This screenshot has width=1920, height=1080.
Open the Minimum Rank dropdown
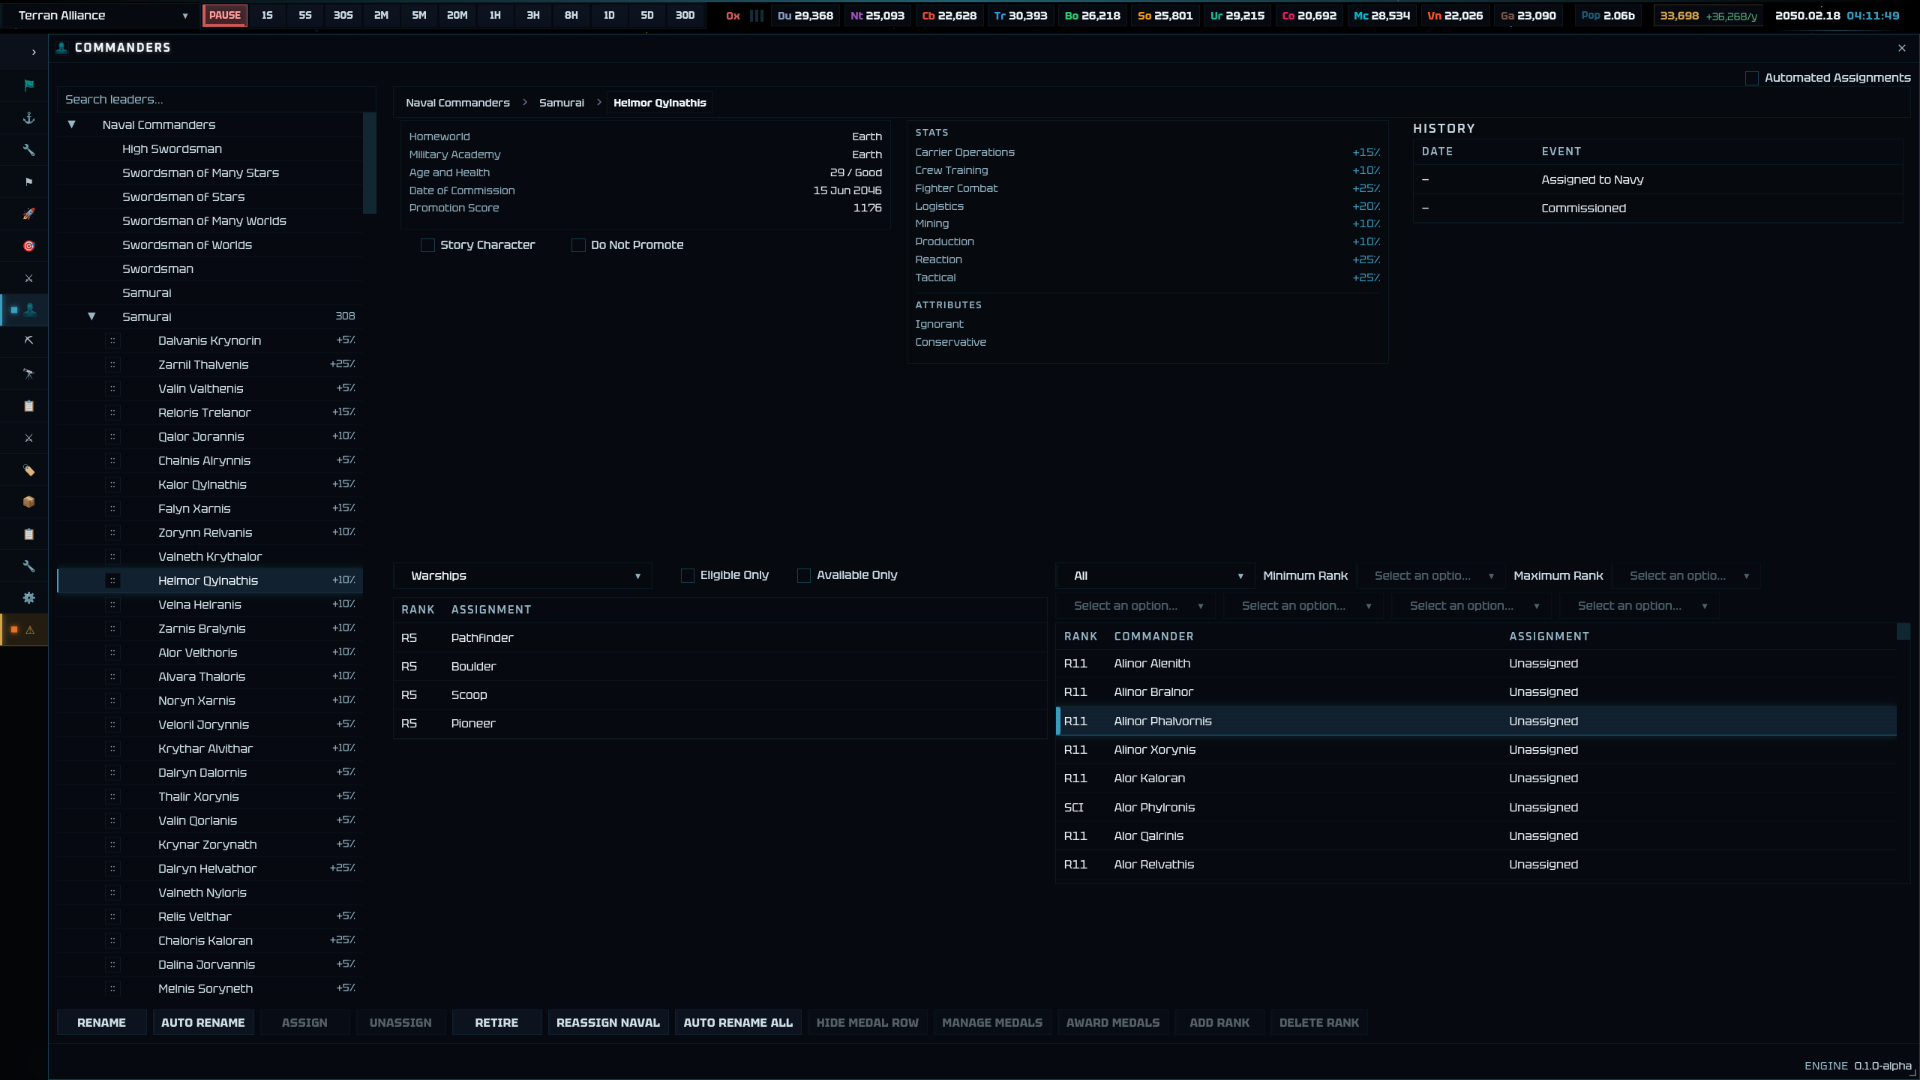click(1433, 576)
